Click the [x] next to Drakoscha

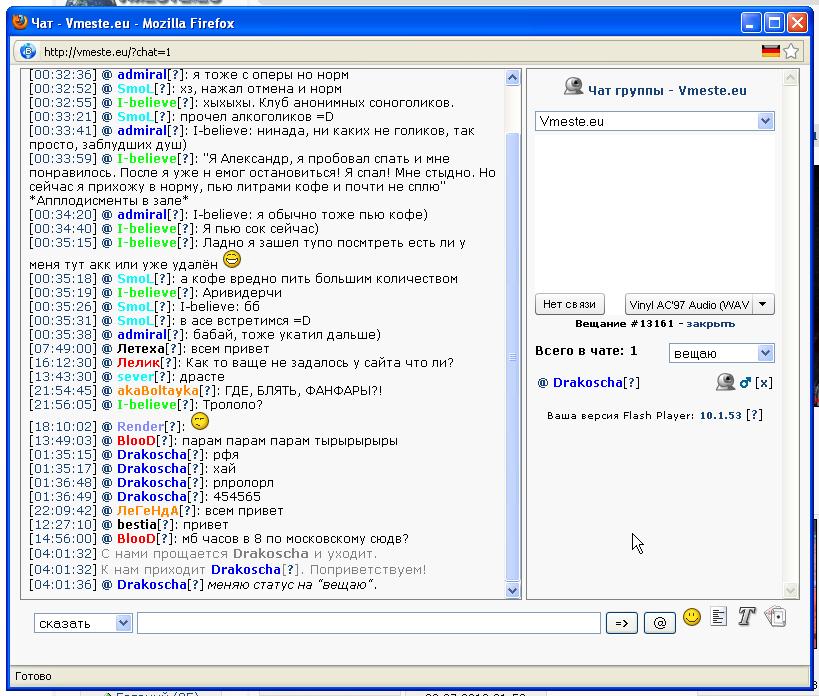tap(763, 383)
